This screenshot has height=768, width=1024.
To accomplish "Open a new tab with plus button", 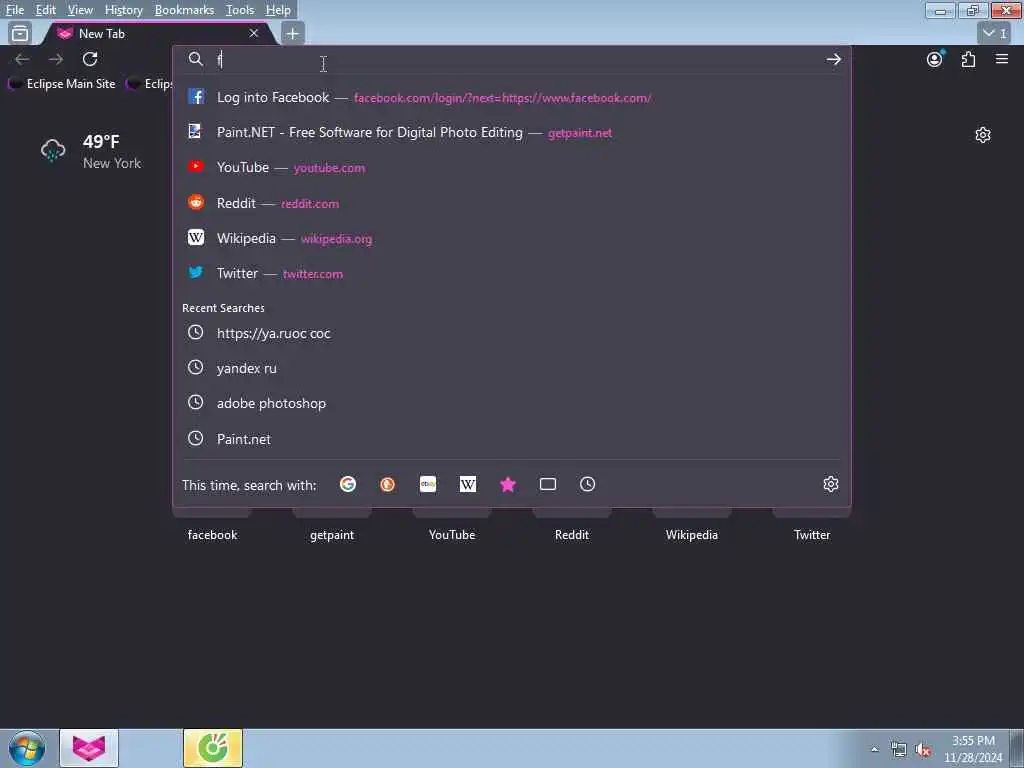I will [x=293, y=33].
